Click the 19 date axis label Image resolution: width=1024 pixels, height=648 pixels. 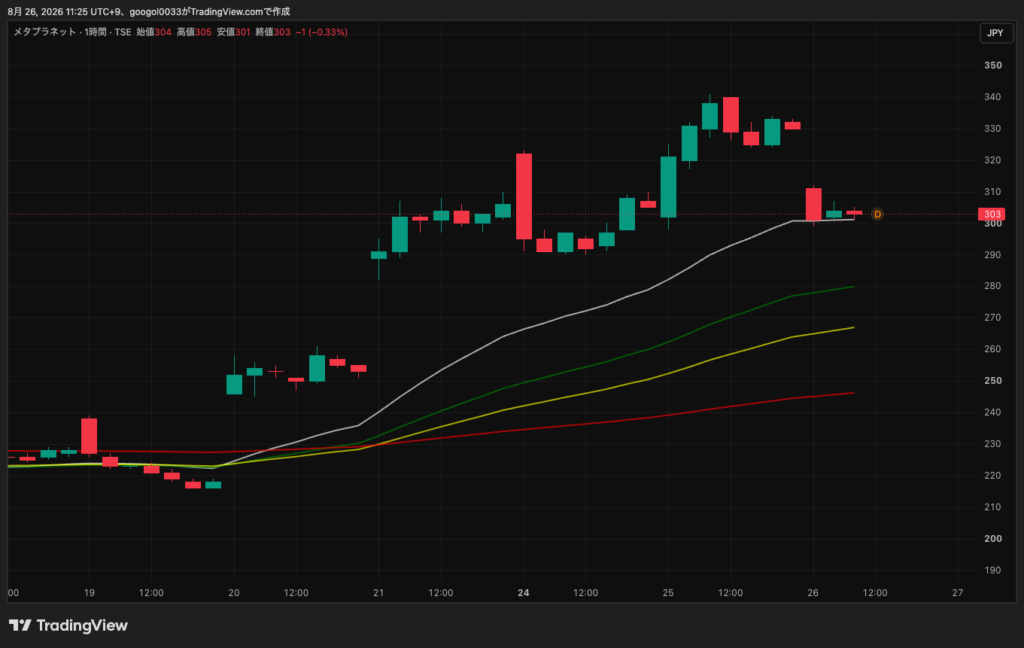coord(89,593)
